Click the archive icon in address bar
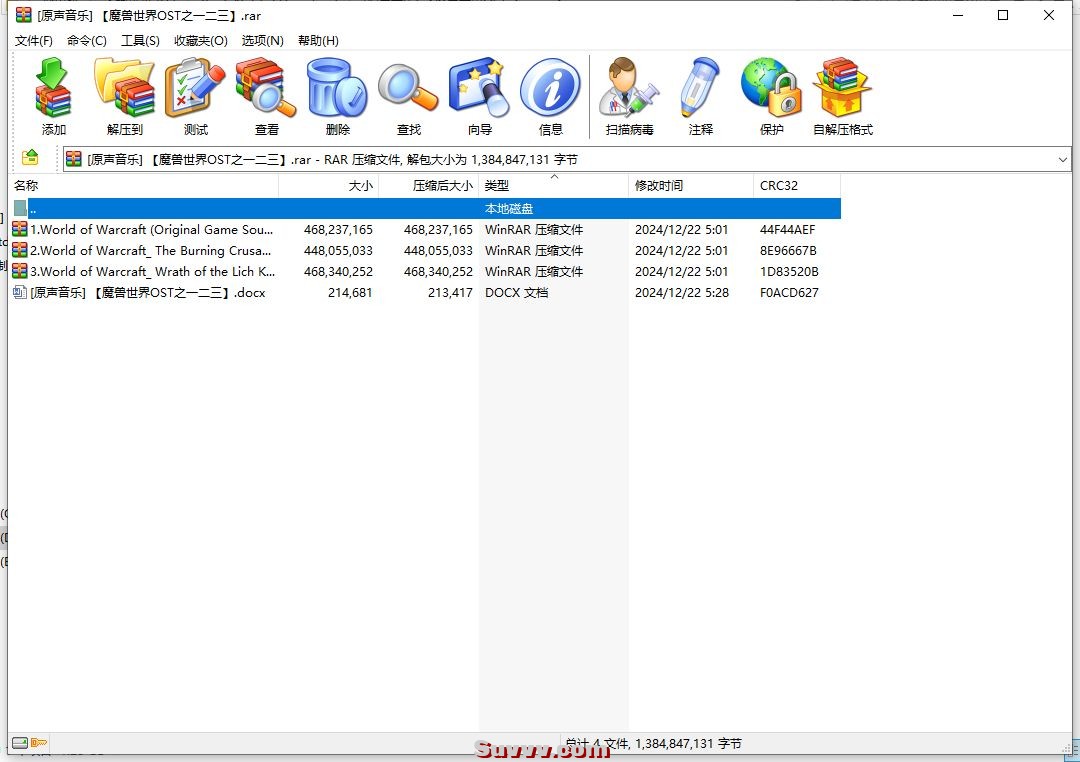1080x762 pixels. pos(74,159)
